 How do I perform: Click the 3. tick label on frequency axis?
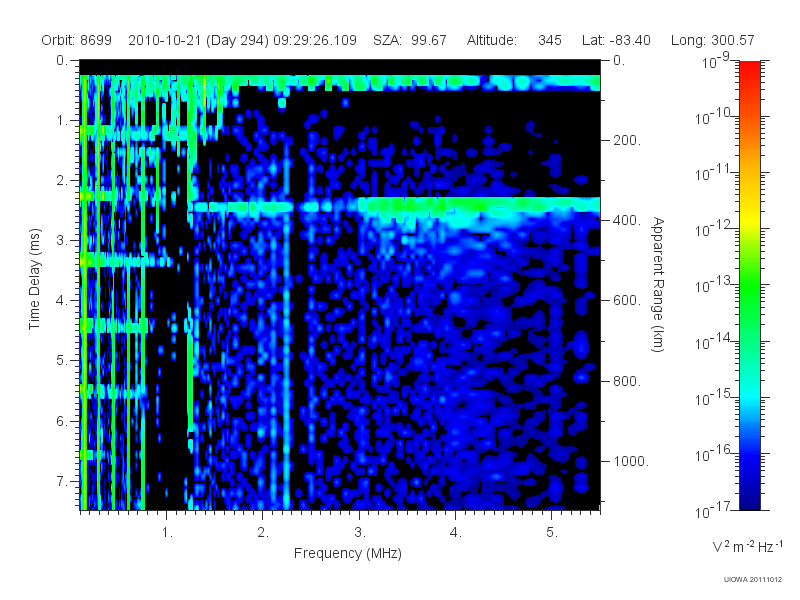click(x=360, y=533)
